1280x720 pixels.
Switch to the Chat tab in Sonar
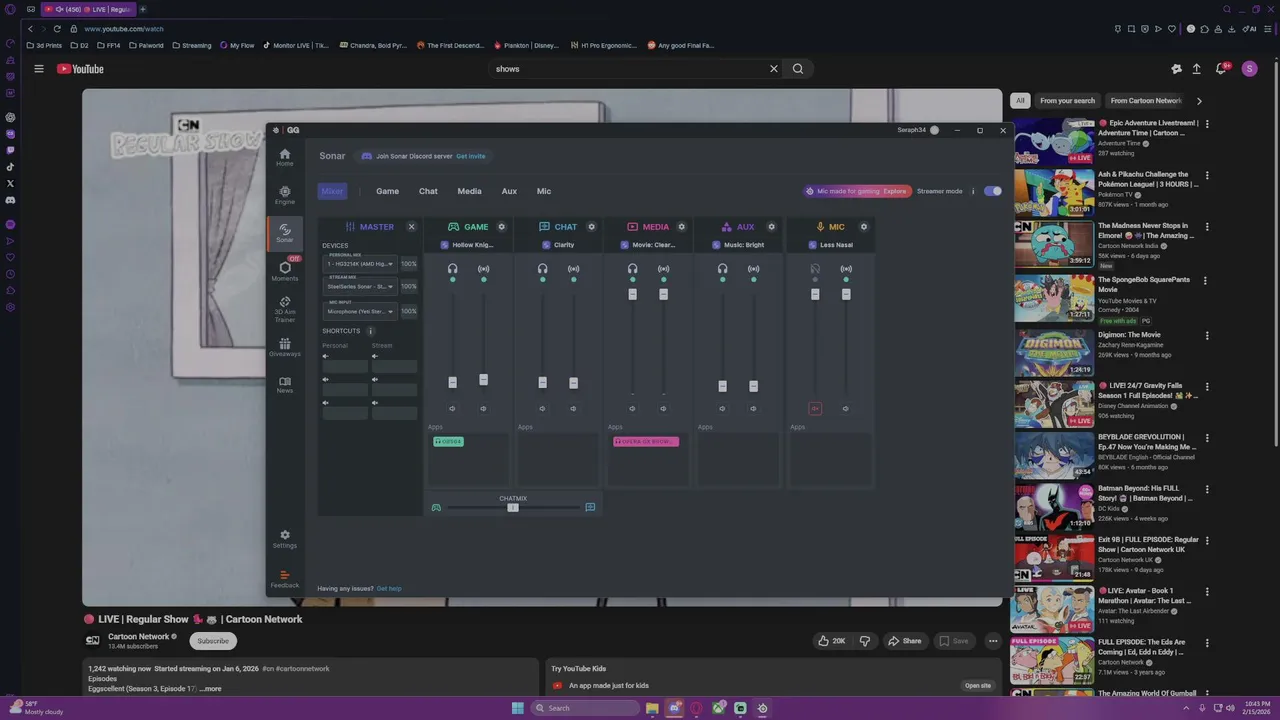428,191
